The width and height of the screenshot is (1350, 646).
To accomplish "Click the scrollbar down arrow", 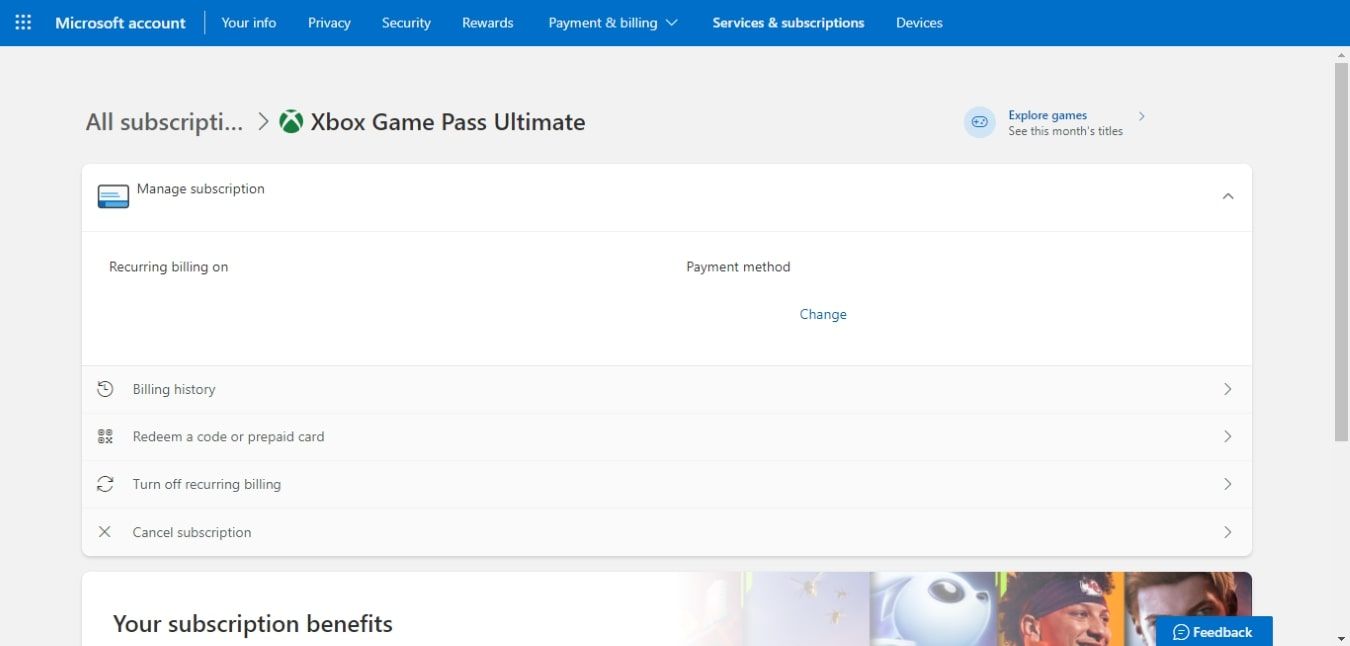I will pyautogui.click(x=1341, y=638).
